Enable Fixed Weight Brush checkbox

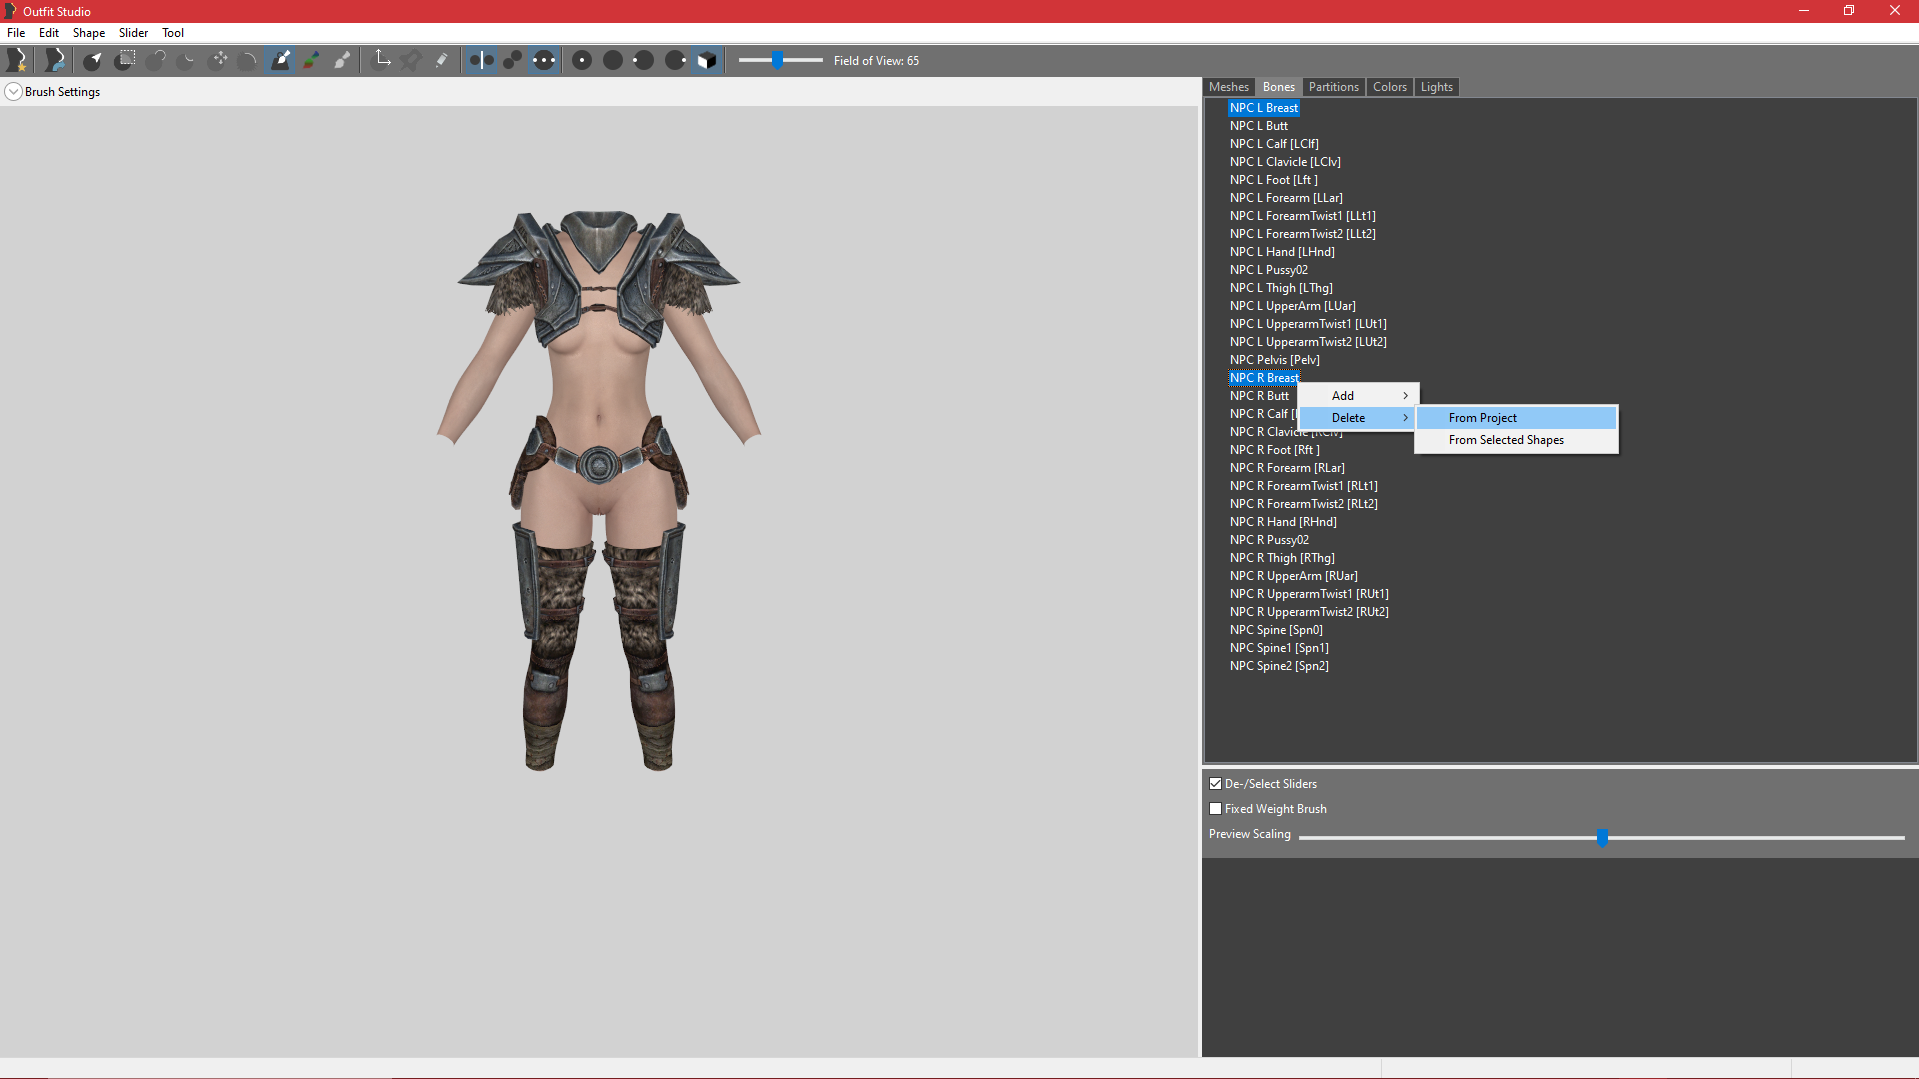[1216, 809]
